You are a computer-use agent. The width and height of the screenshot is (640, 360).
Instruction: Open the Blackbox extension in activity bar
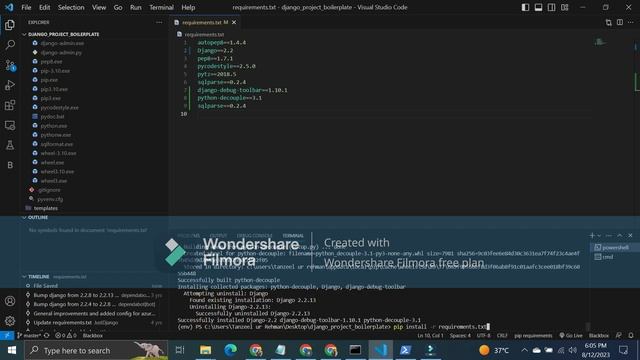click(10, 165)
